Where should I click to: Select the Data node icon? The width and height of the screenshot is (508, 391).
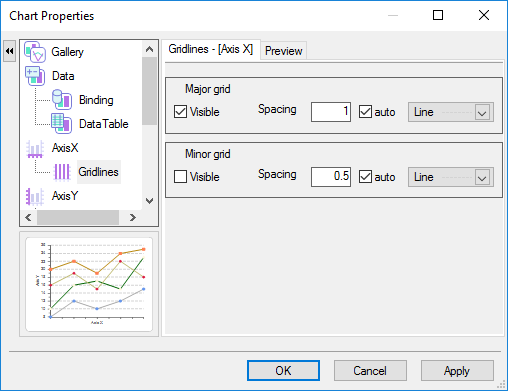click(x=35, y=76)
